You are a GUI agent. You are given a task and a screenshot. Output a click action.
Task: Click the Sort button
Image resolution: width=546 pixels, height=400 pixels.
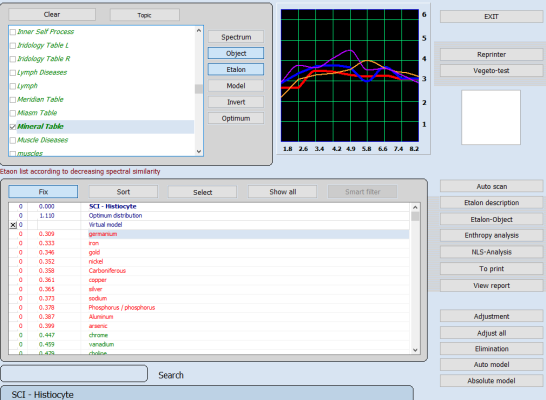point(123,191)
